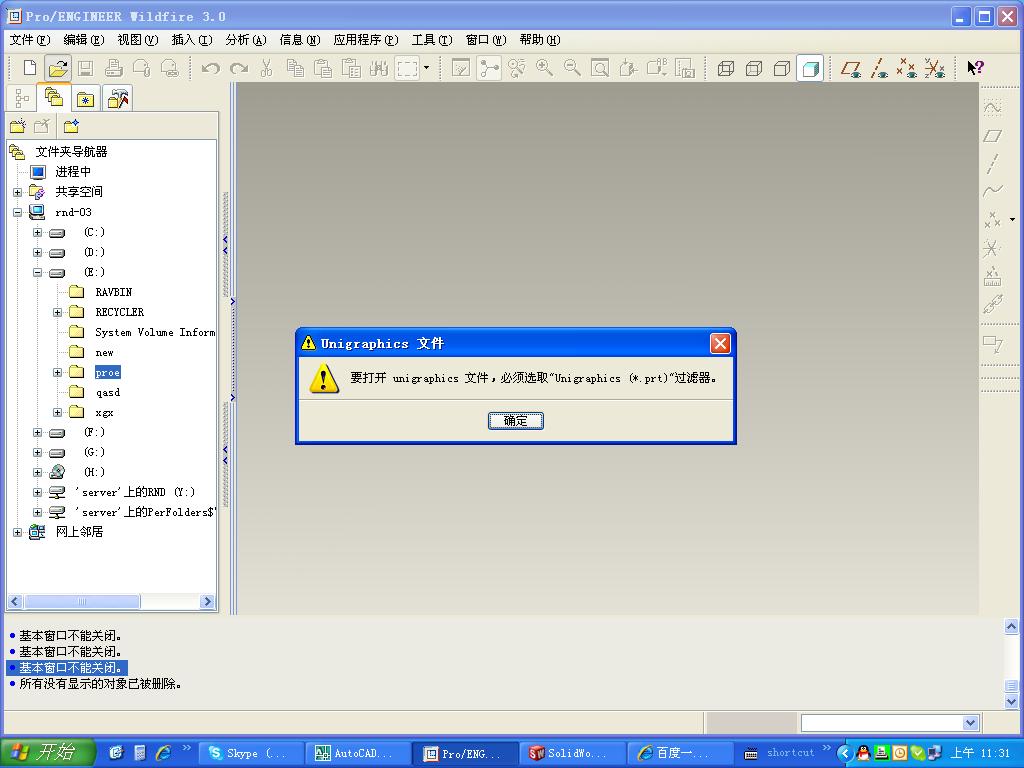
Task: Open the 文件(F) menu
Action: click(30, 40)
